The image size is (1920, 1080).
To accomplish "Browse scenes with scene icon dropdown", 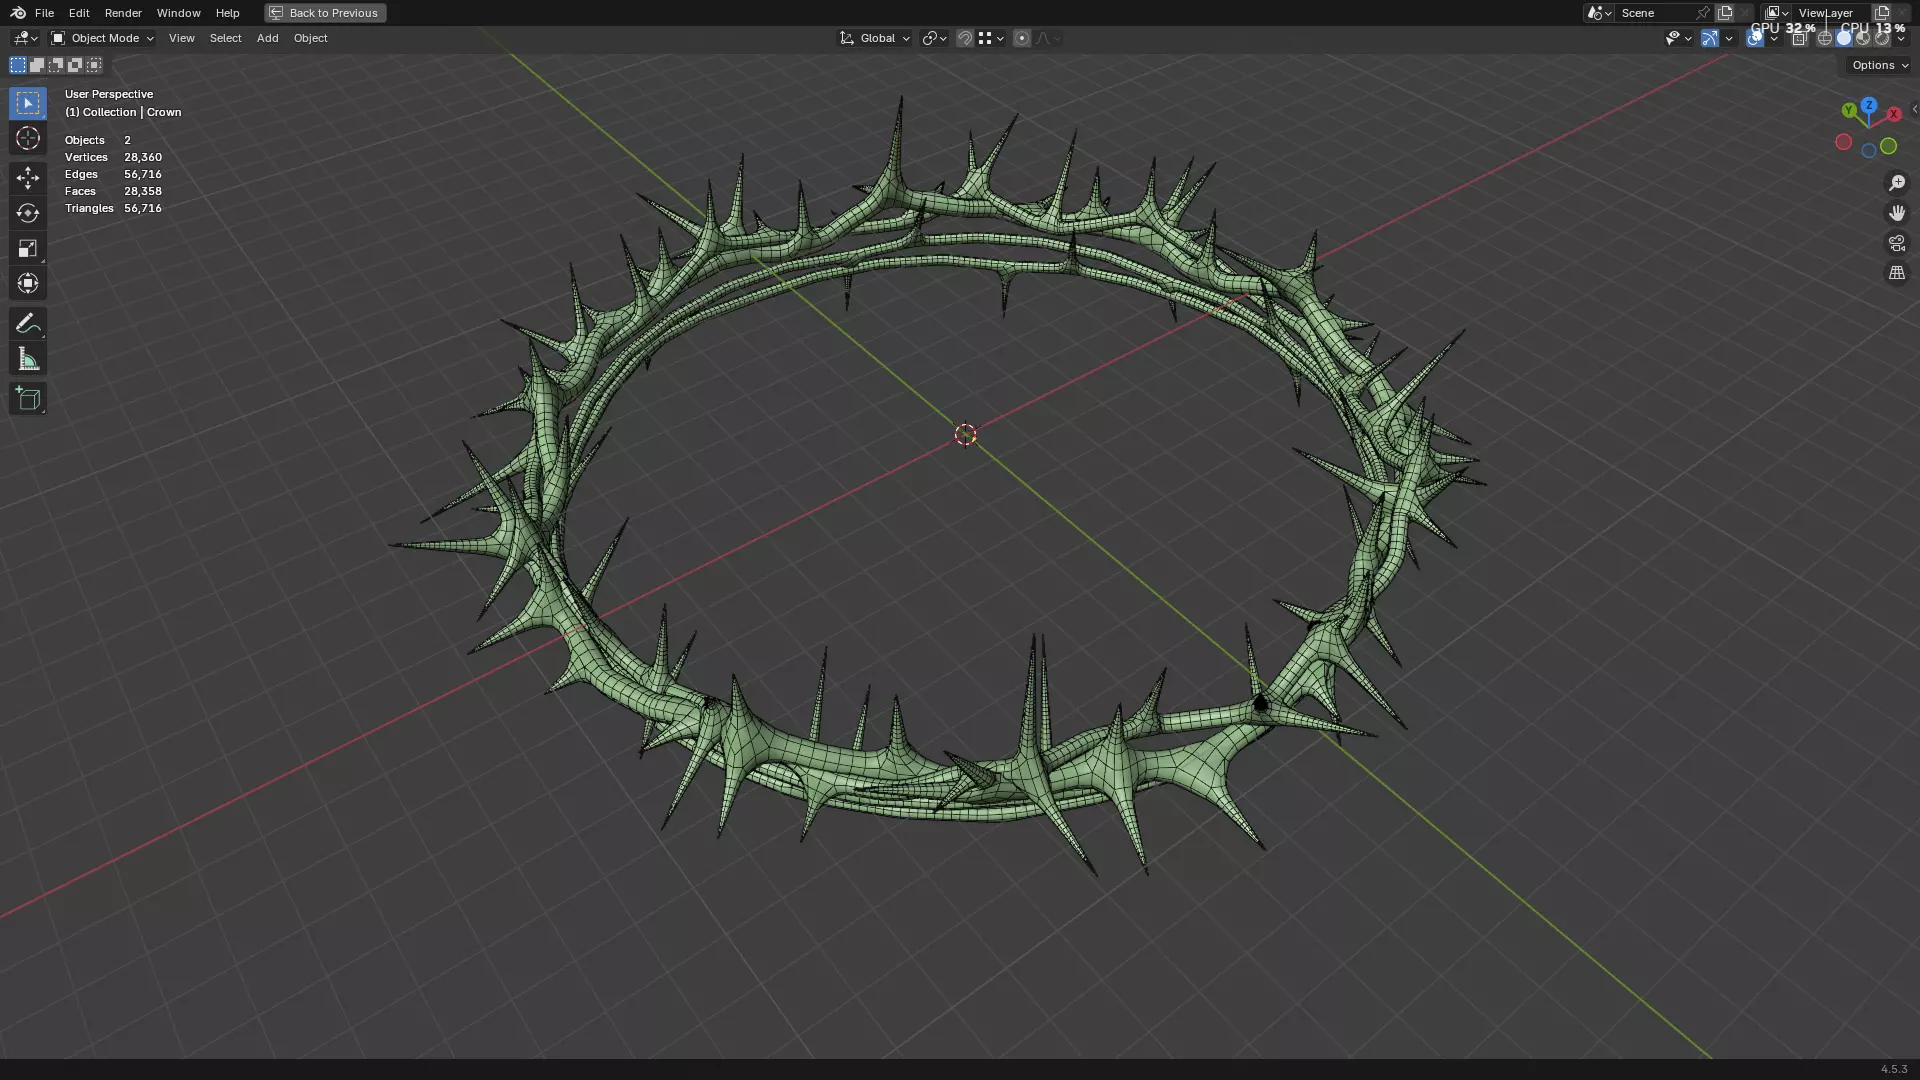I will point(1599,13).
